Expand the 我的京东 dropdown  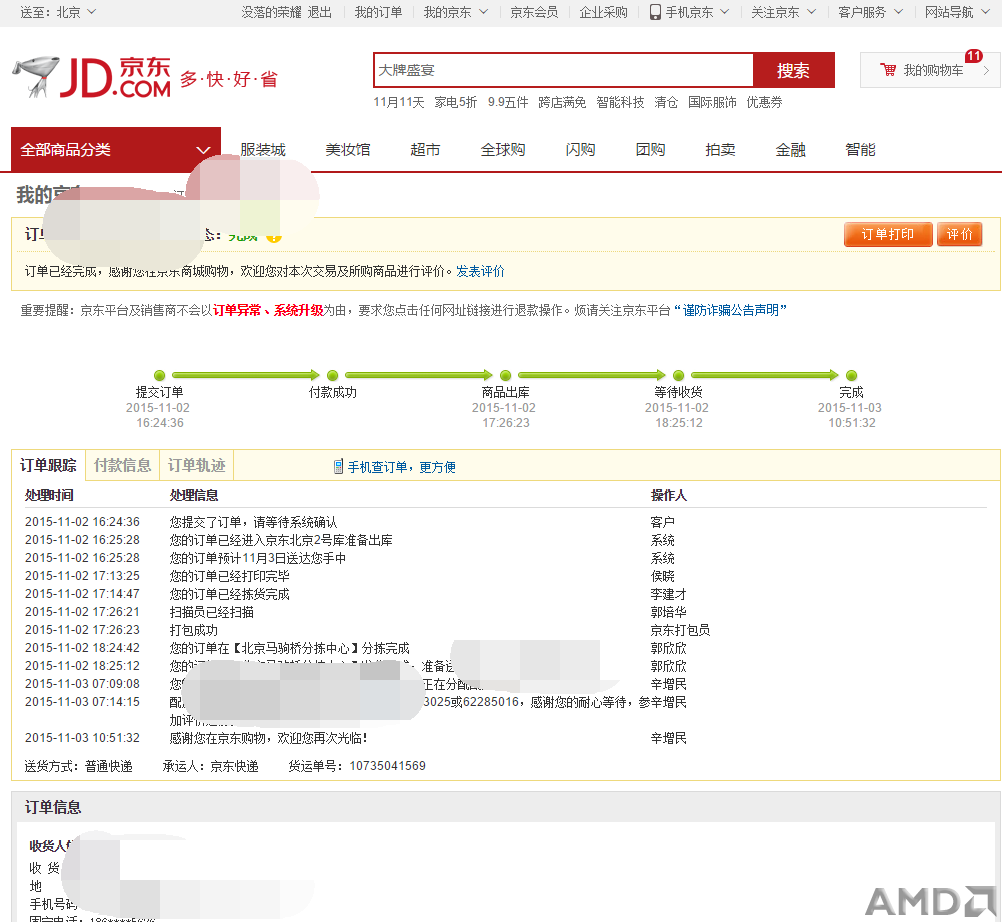pyautogui.click(x=456, y=12)
